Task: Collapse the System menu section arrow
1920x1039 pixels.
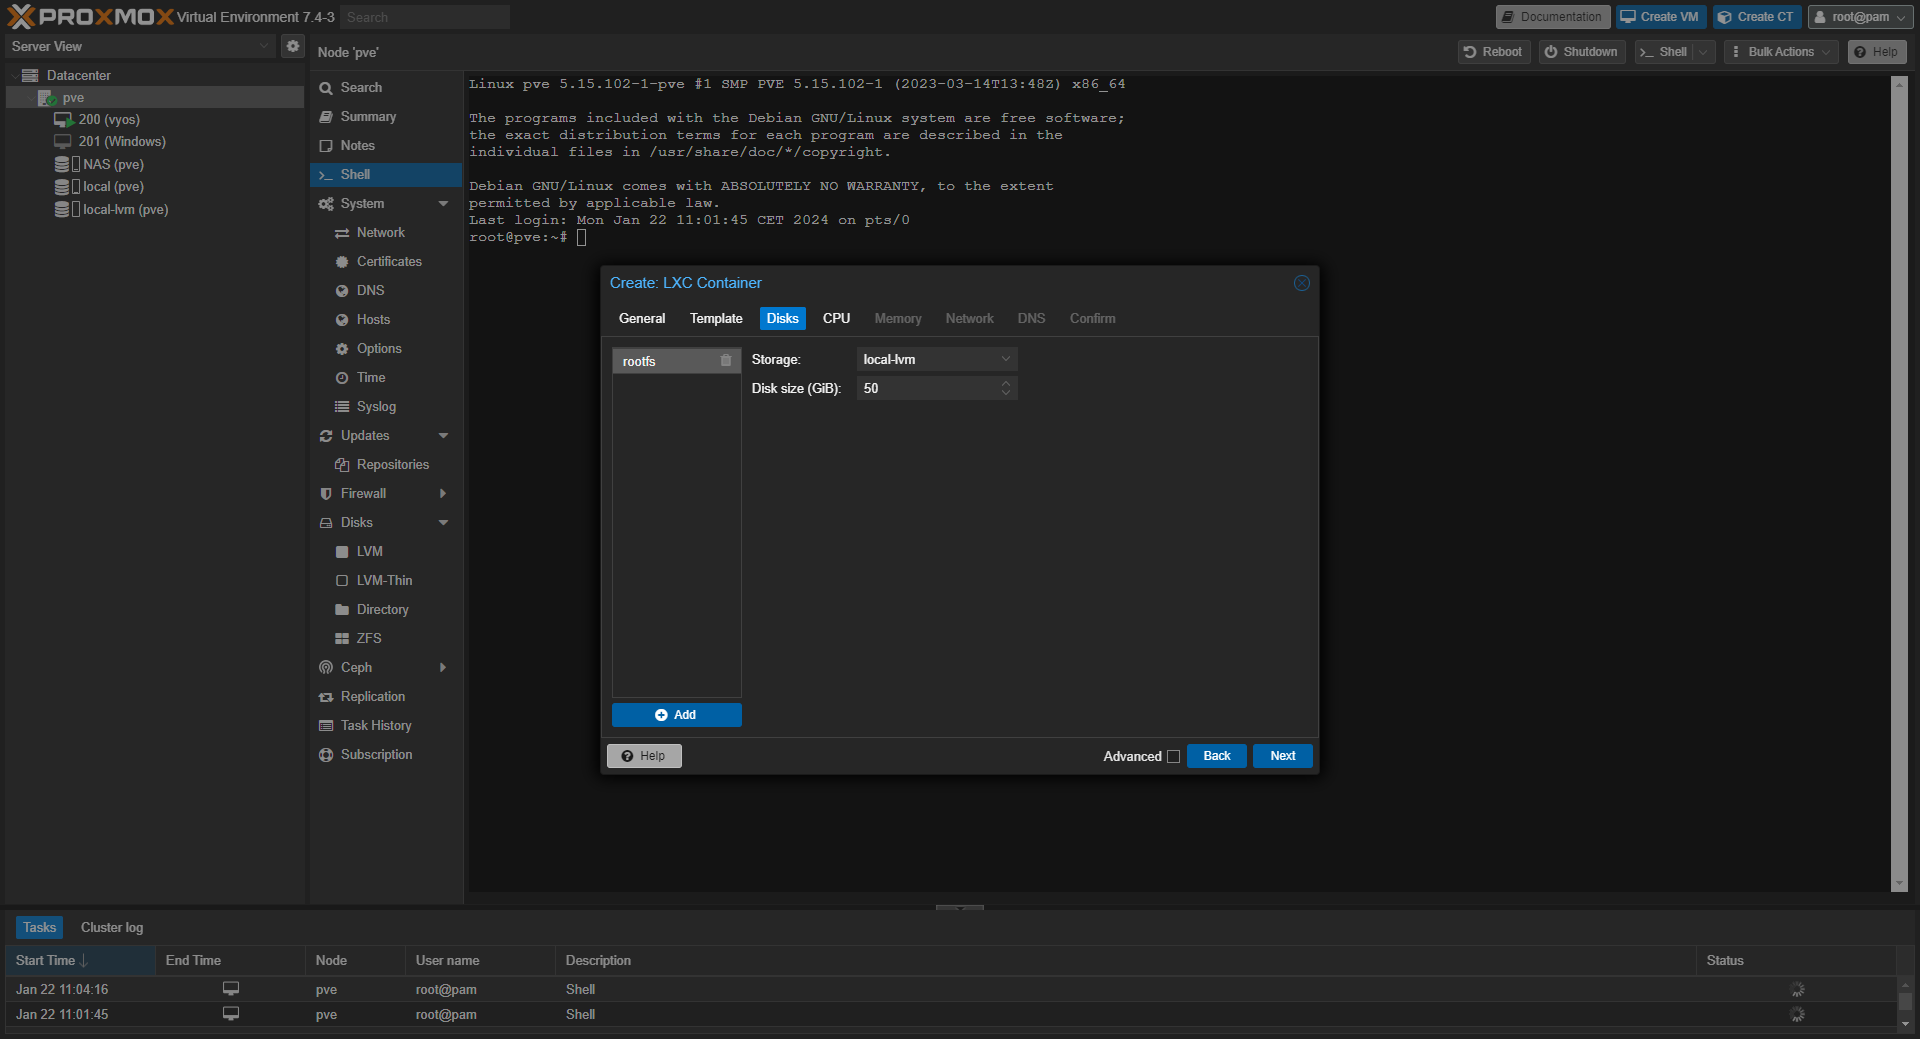Action: [x=443, y=203]
